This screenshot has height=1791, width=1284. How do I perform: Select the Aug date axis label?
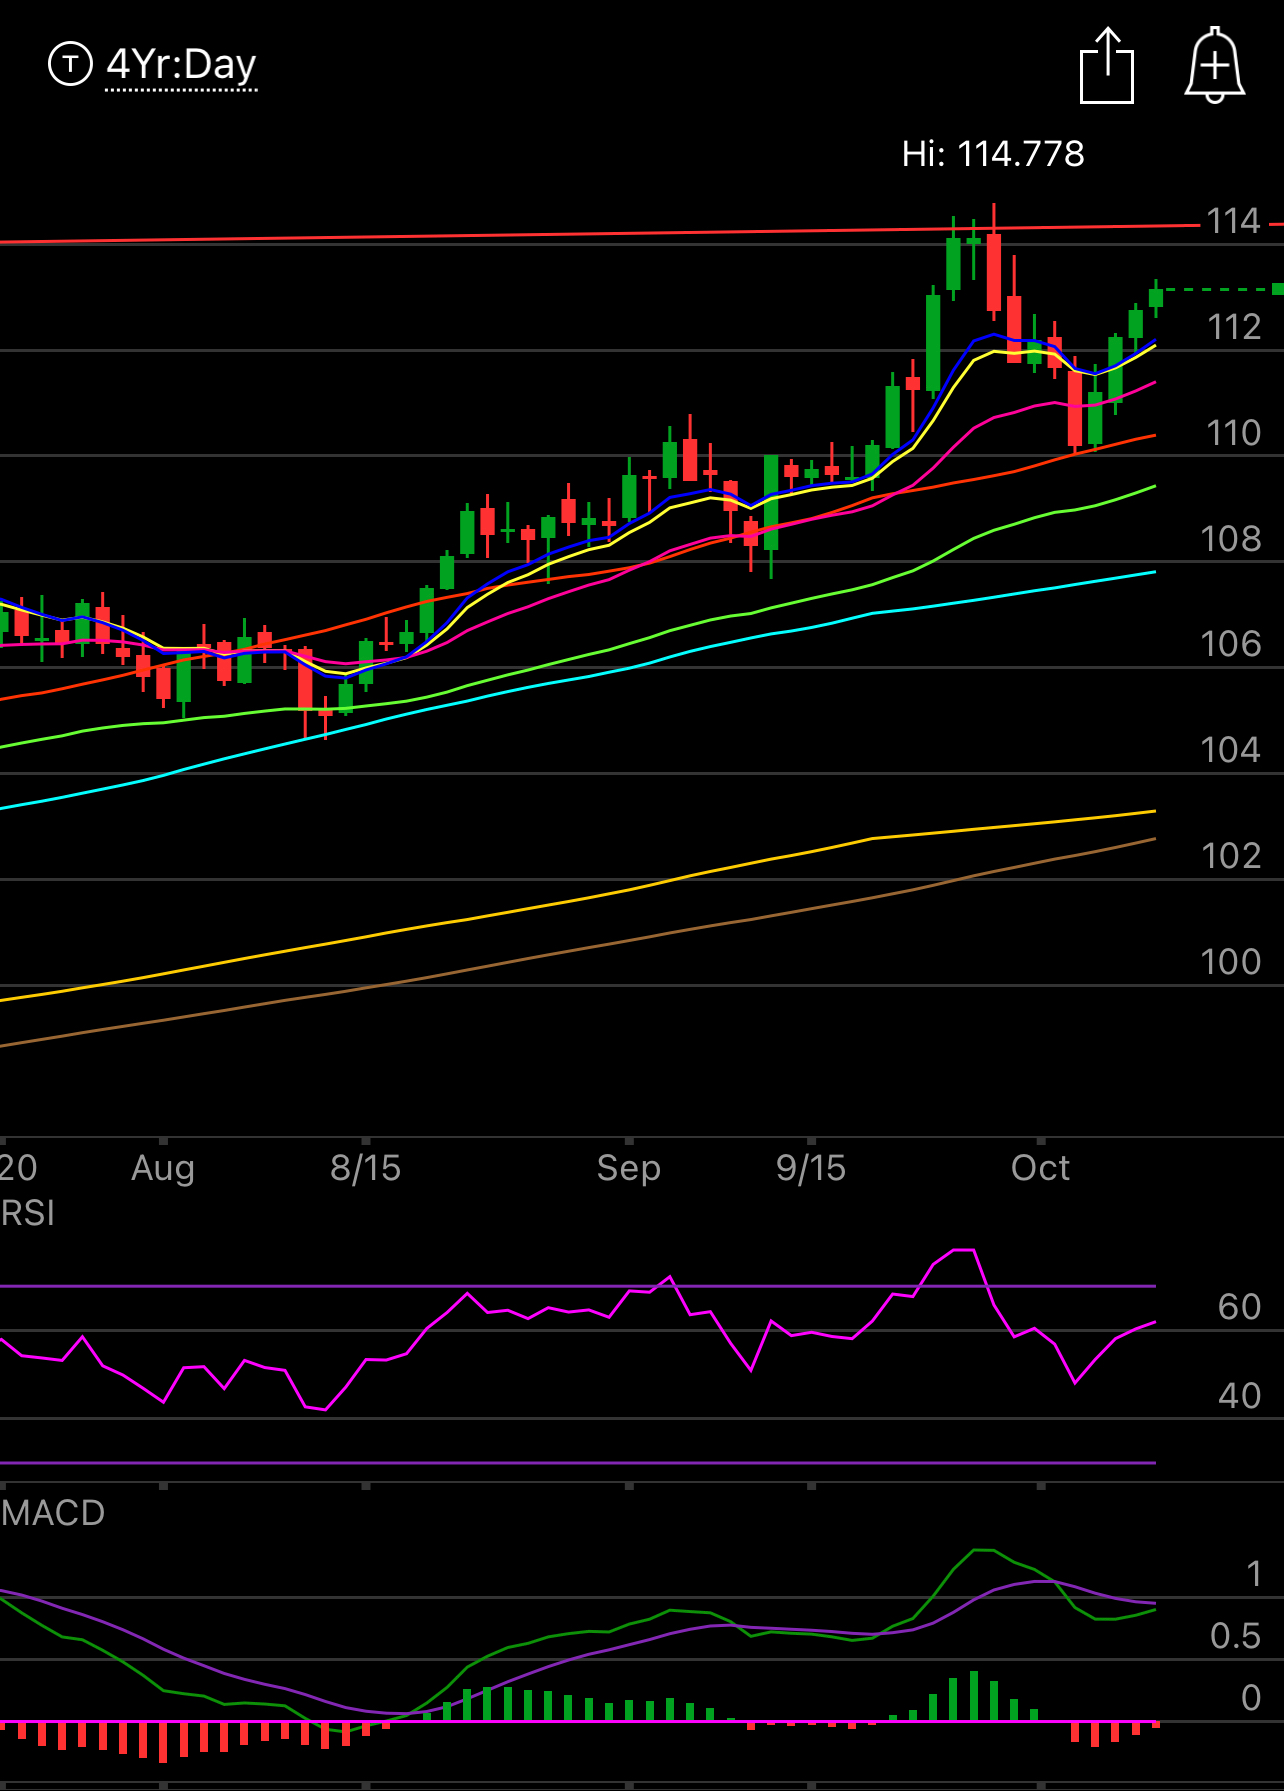[x=163, y=1168]
